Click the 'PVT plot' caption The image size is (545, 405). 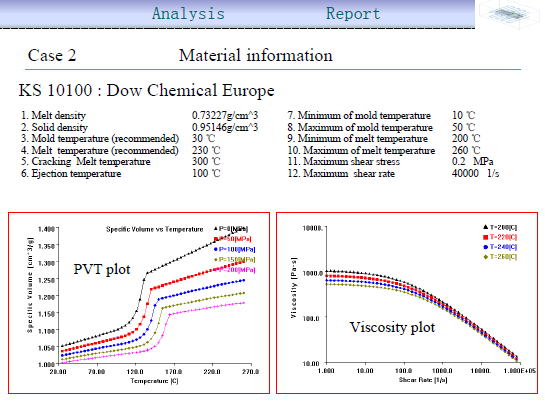click(102, 270)
